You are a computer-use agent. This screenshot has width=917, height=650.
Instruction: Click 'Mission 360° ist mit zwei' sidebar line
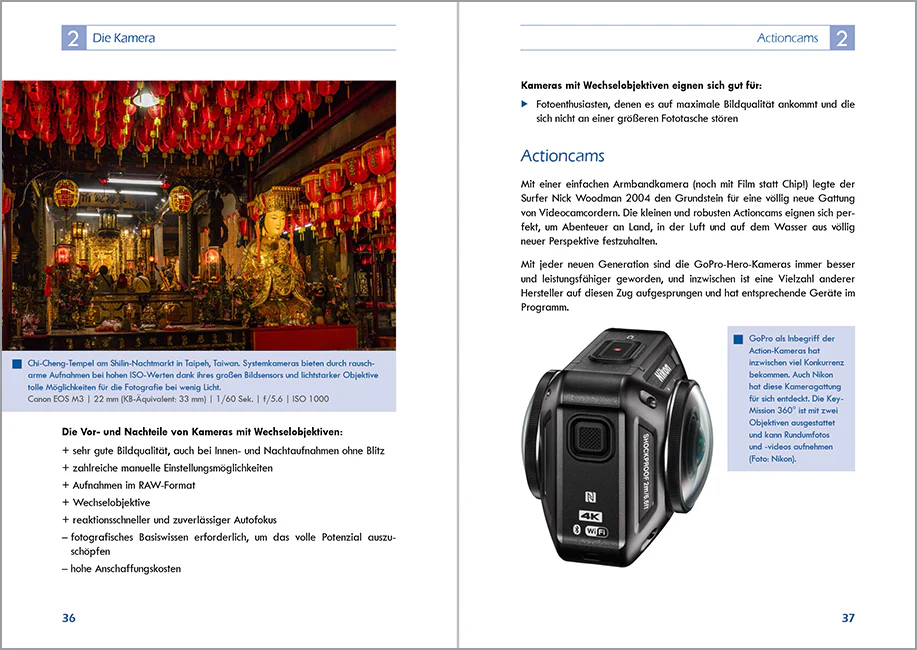(794, 411)
